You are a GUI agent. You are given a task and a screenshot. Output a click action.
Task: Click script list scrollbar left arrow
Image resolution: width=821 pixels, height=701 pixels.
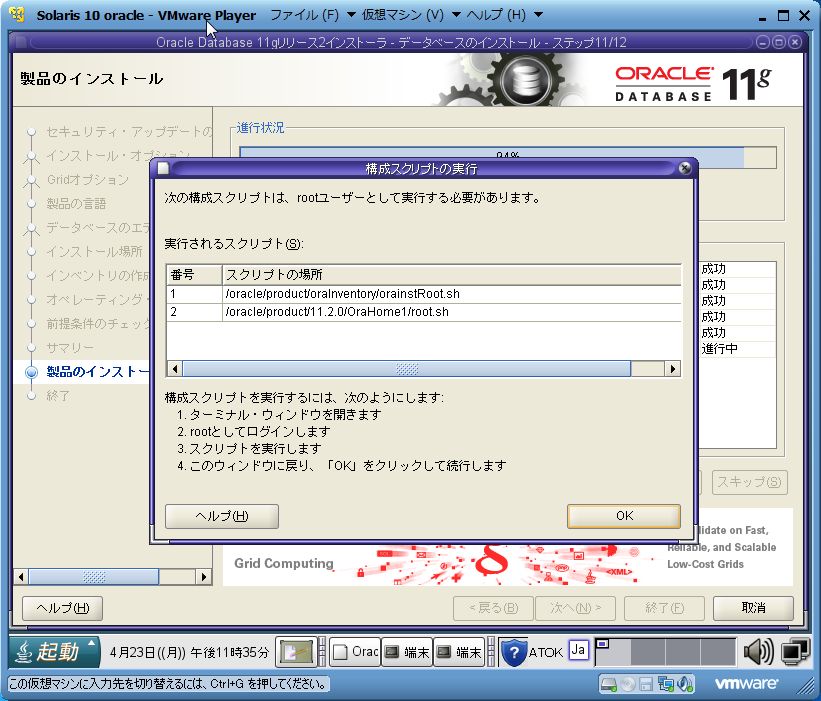175,369
